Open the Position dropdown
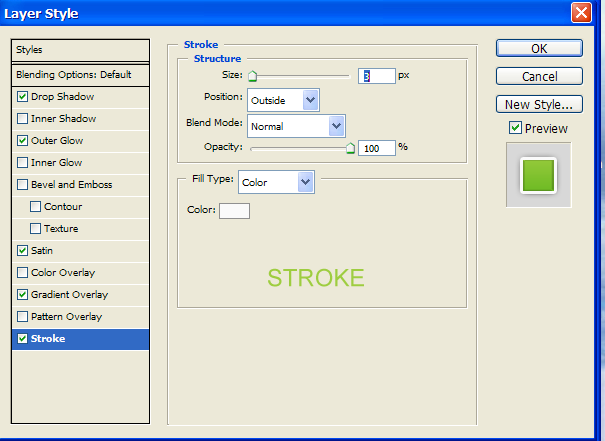Image resolution: width=605 pixels, height=441 pixels. coord(282,98)
